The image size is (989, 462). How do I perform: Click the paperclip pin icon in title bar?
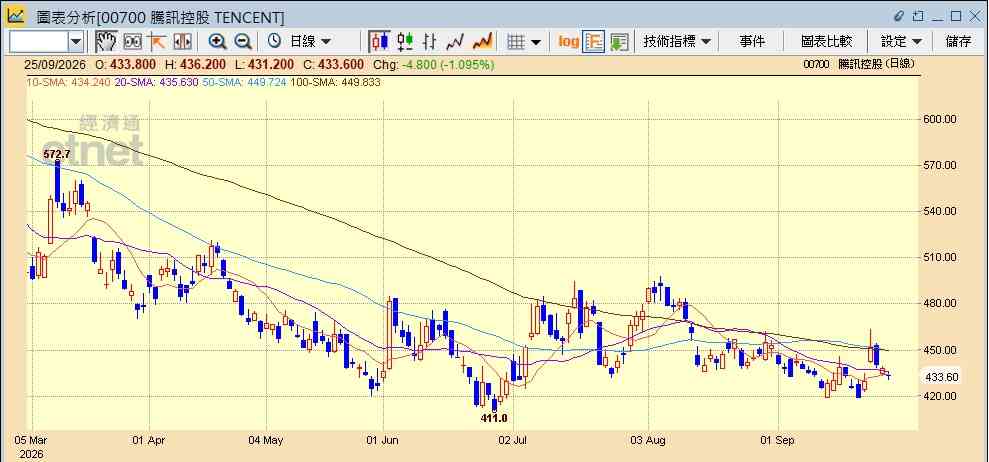click(899, 16)
